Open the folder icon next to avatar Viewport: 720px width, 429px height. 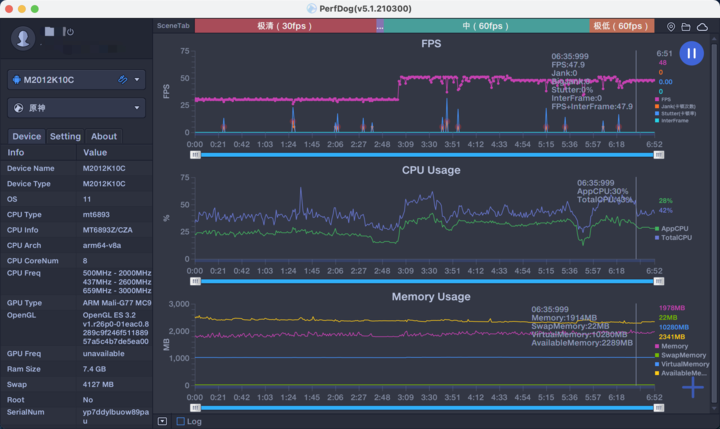[x=49, y=32]
